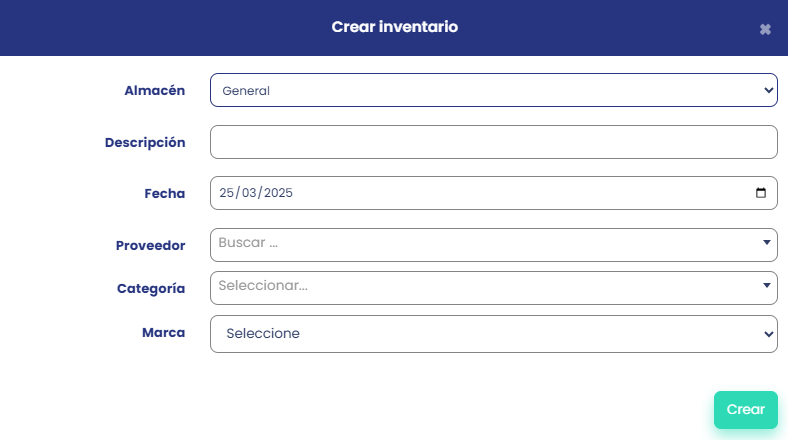Click the Proveedor dropdown arrow

766,242
